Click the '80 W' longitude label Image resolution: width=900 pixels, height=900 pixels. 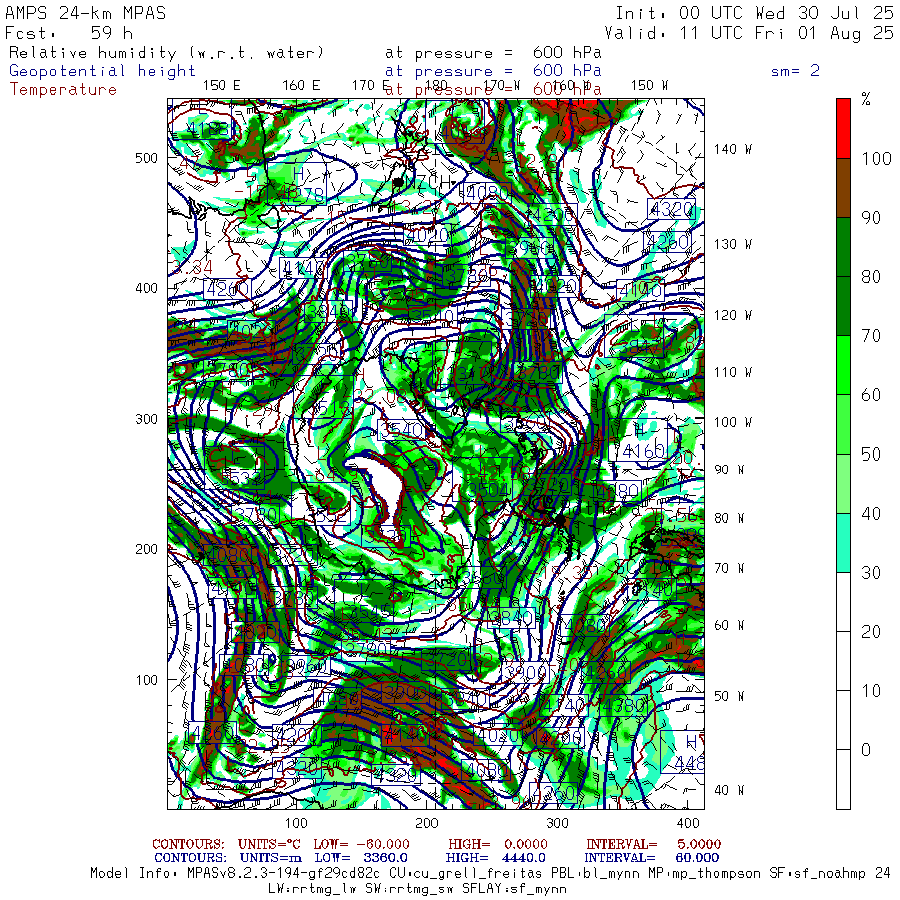tap(728, 518)
